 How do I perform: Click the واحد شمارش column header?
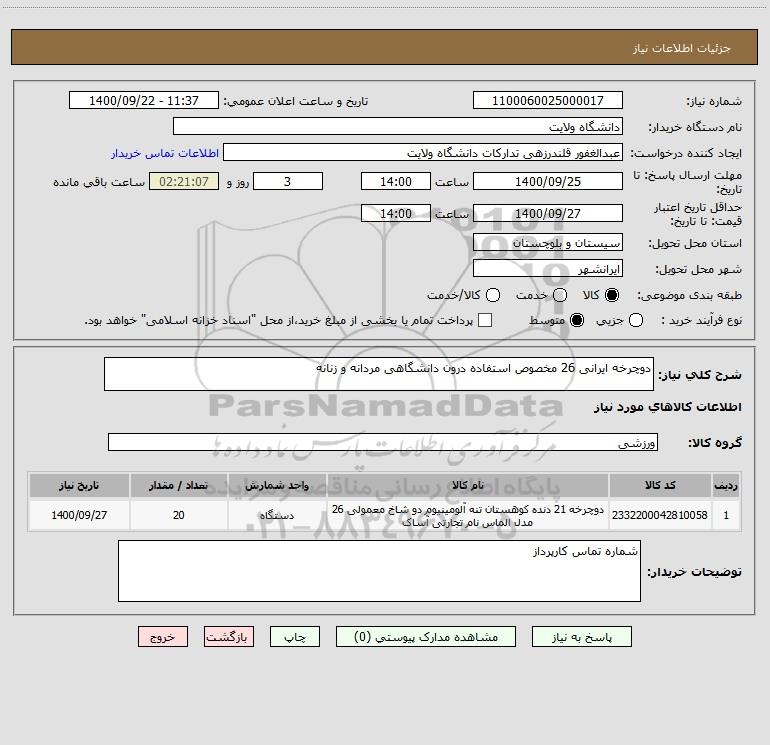(277, 485)
